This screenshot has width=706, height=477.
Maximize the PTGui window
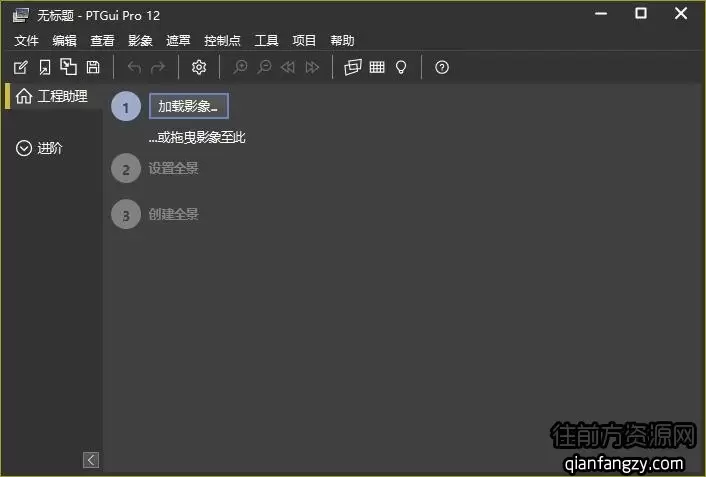(641, 14)
